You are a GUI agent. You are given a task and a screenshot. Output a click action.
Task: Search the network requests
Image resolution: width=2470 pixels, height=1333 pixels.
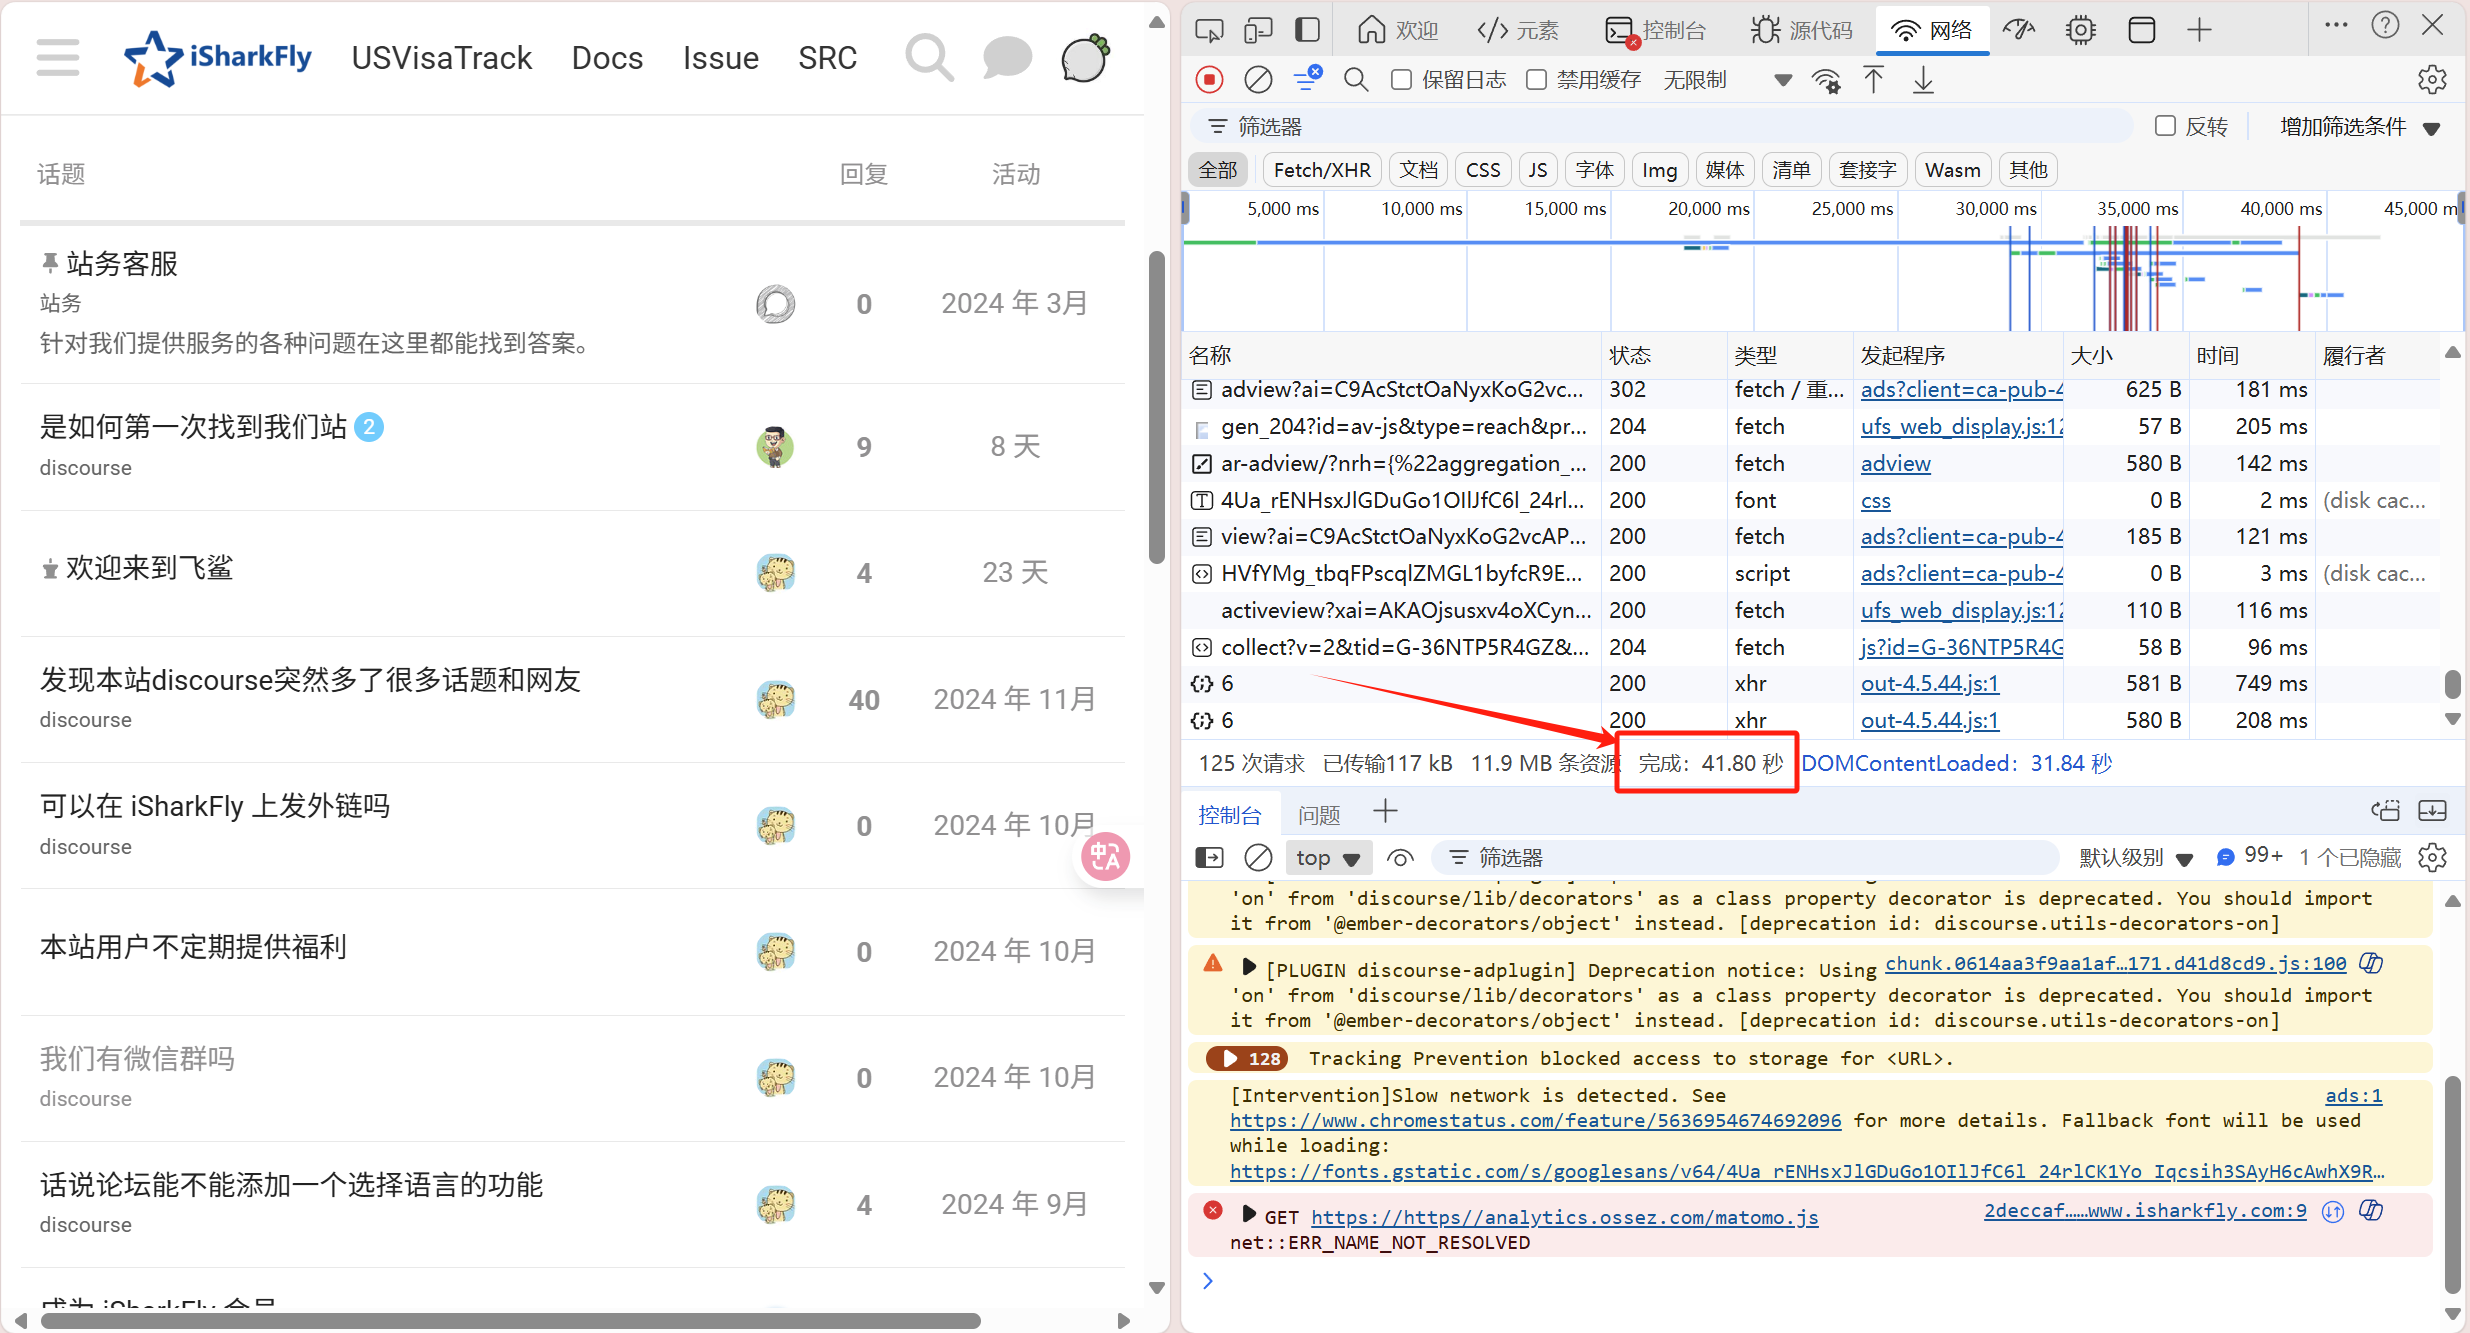click(x=1356, y=80)
